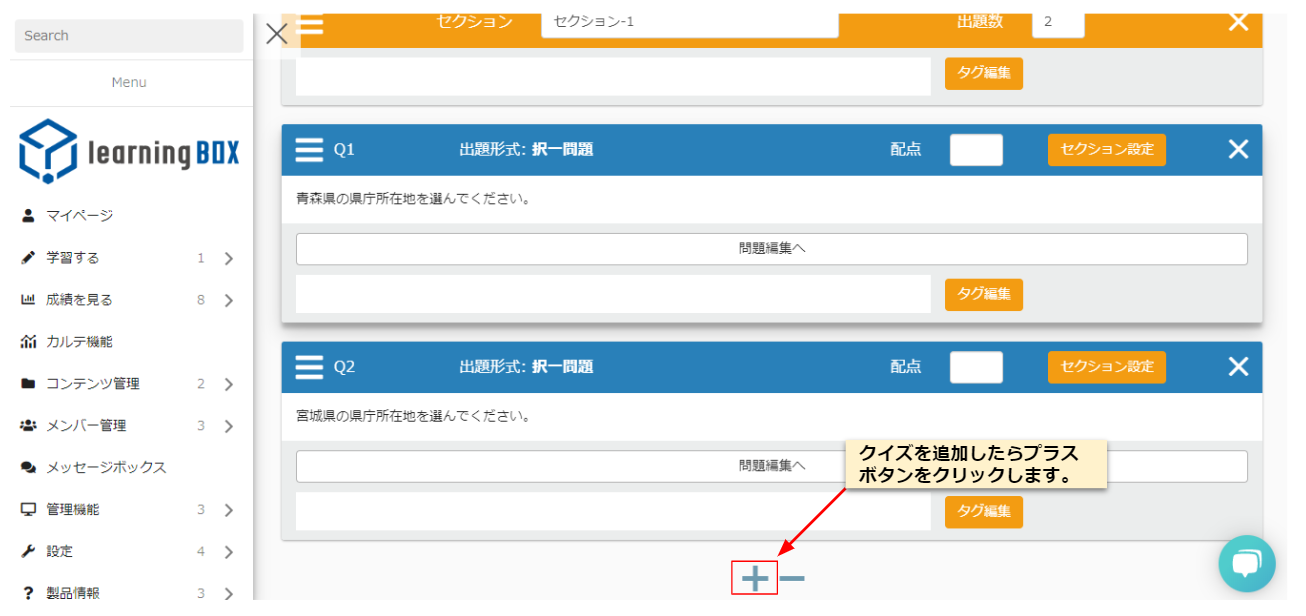
Task: Delete question Q2 with X icon
Action: [1238, 367]
